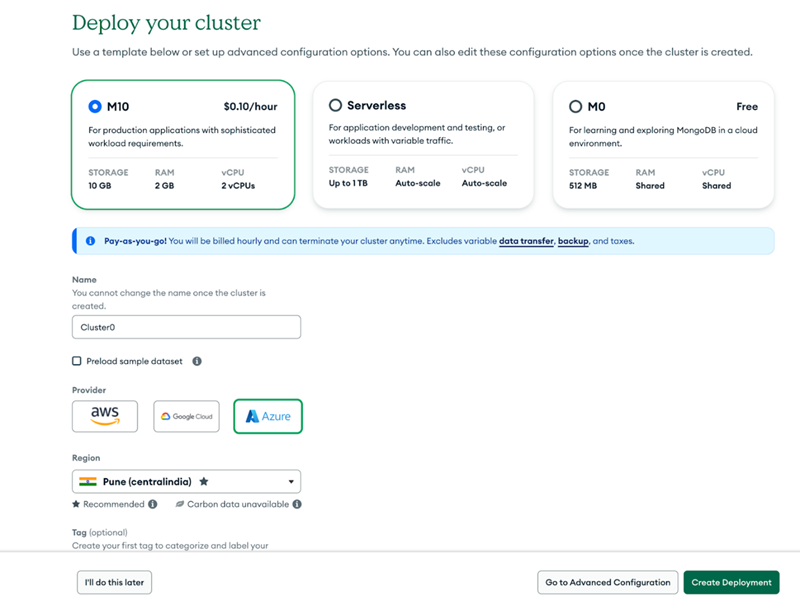Screen dimensions: 800x610
Task: Click the cluster Name input field
Action: [x=186, y=327]
